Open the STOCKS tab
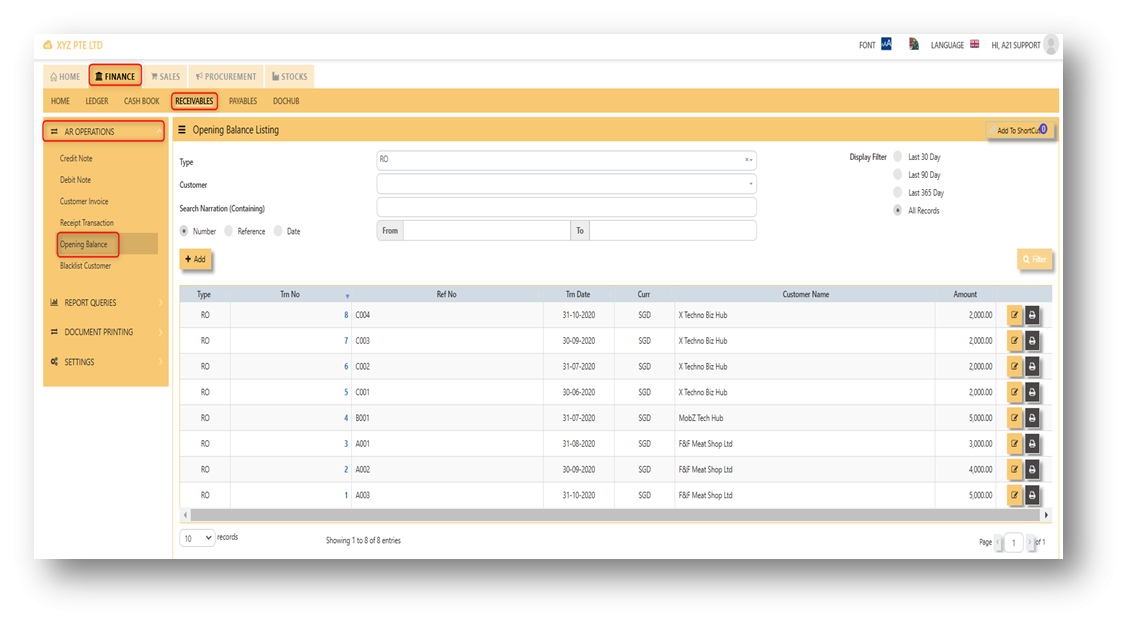 click(289, 76)
